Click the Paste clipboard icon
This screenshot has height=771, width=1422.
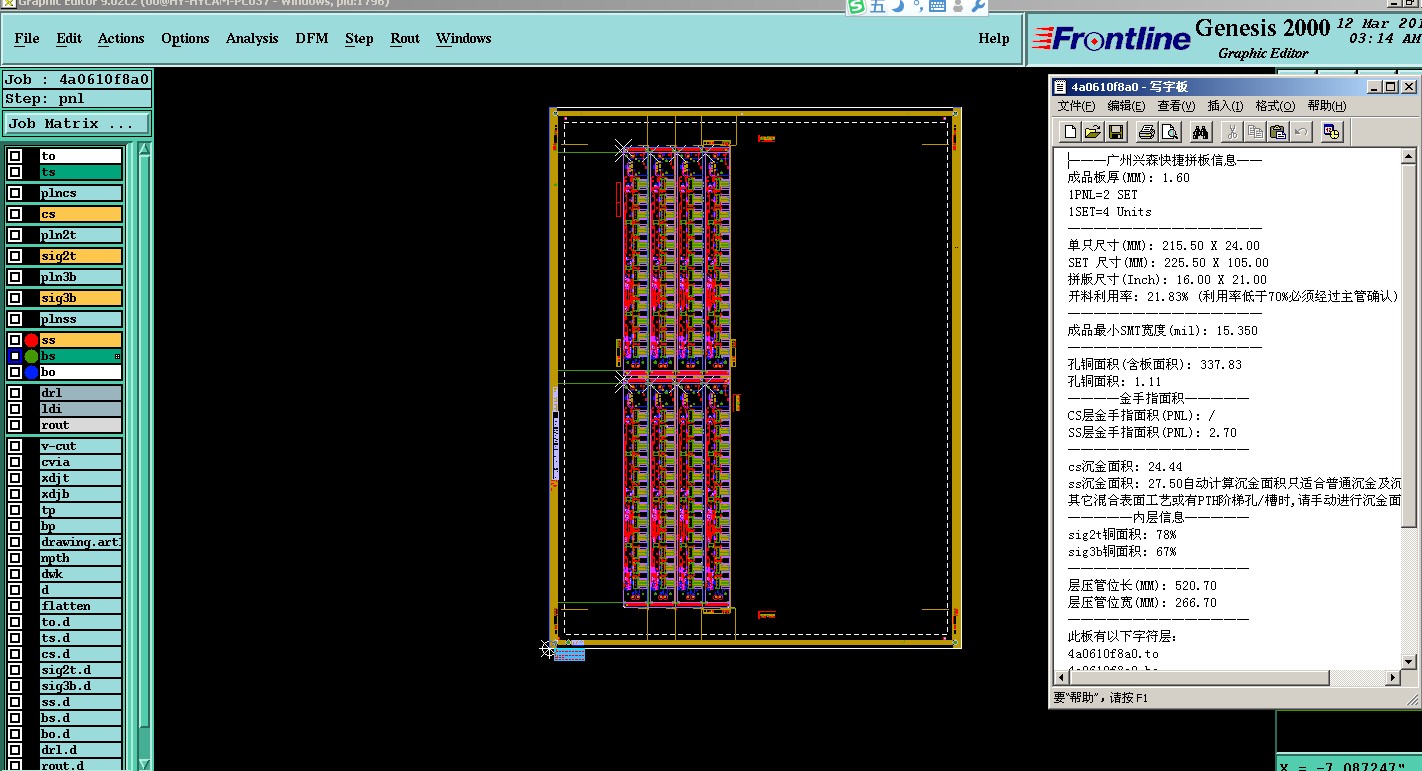click(1277, 132)
